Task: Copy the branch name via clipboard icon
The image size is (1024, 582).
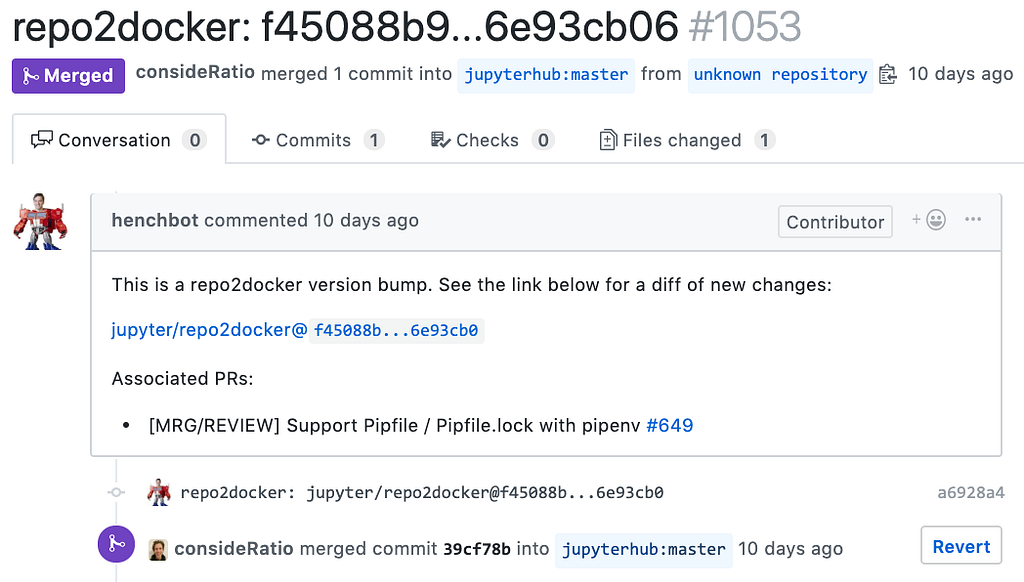Action: point(887,75)
